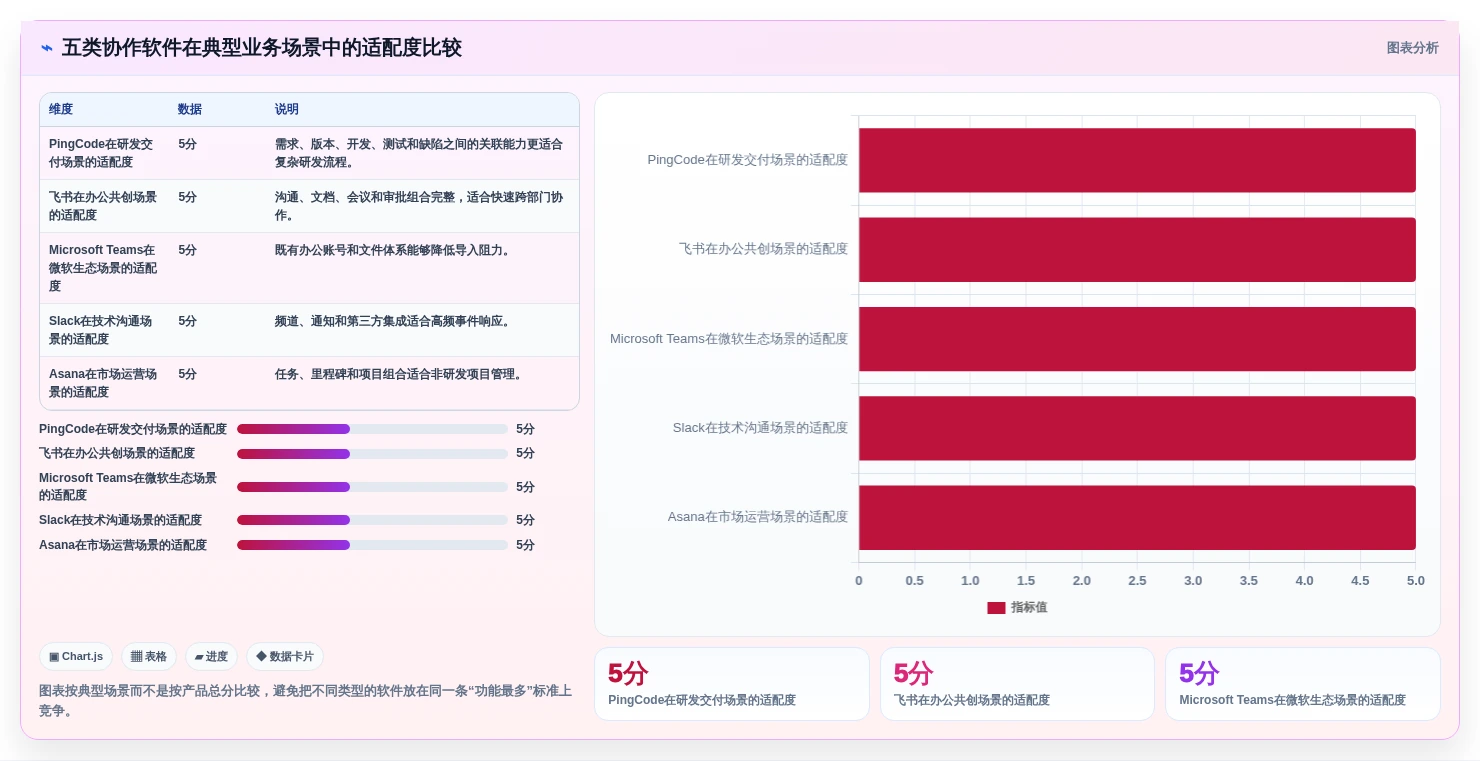Select the Chart.js tag chip
Viewport: 1480px width, 761px height.
76,657
